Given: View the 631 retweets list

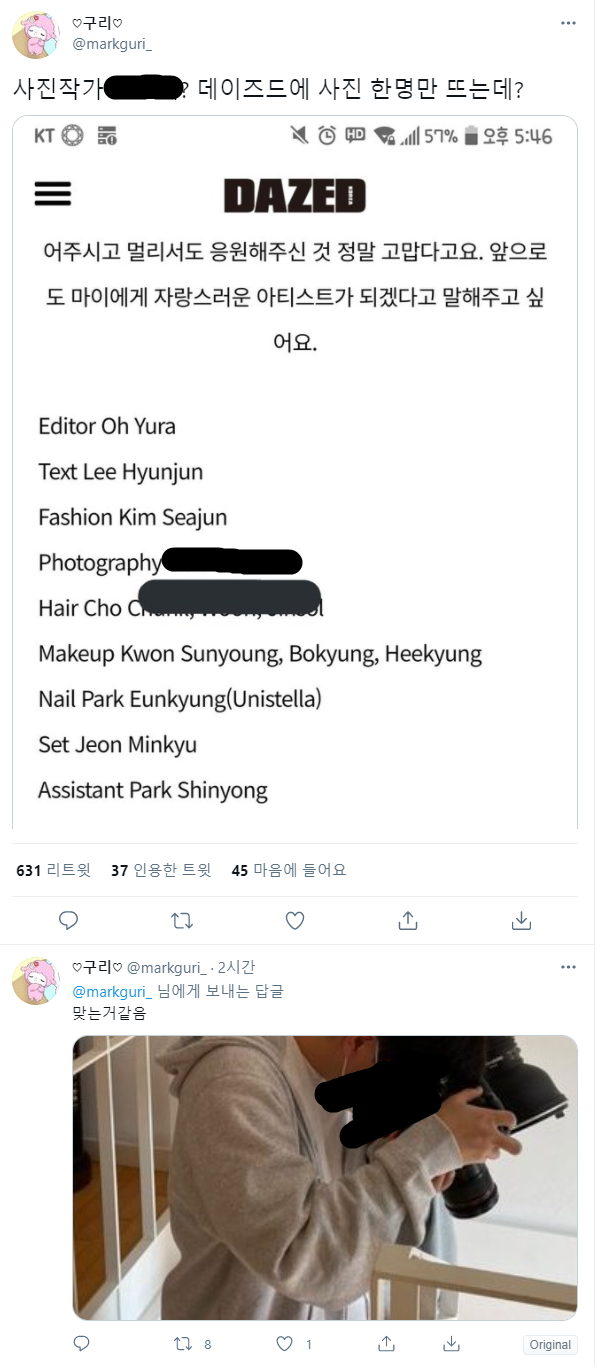Looking at the screenshot, I should [x=54, y=870].
